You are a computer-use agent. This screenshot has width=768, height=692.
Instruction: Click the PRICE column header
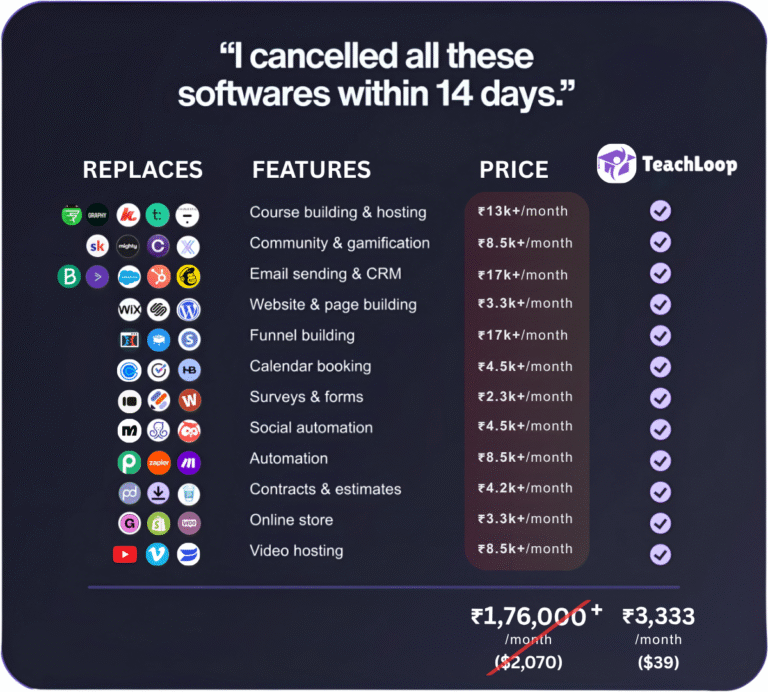514,170
